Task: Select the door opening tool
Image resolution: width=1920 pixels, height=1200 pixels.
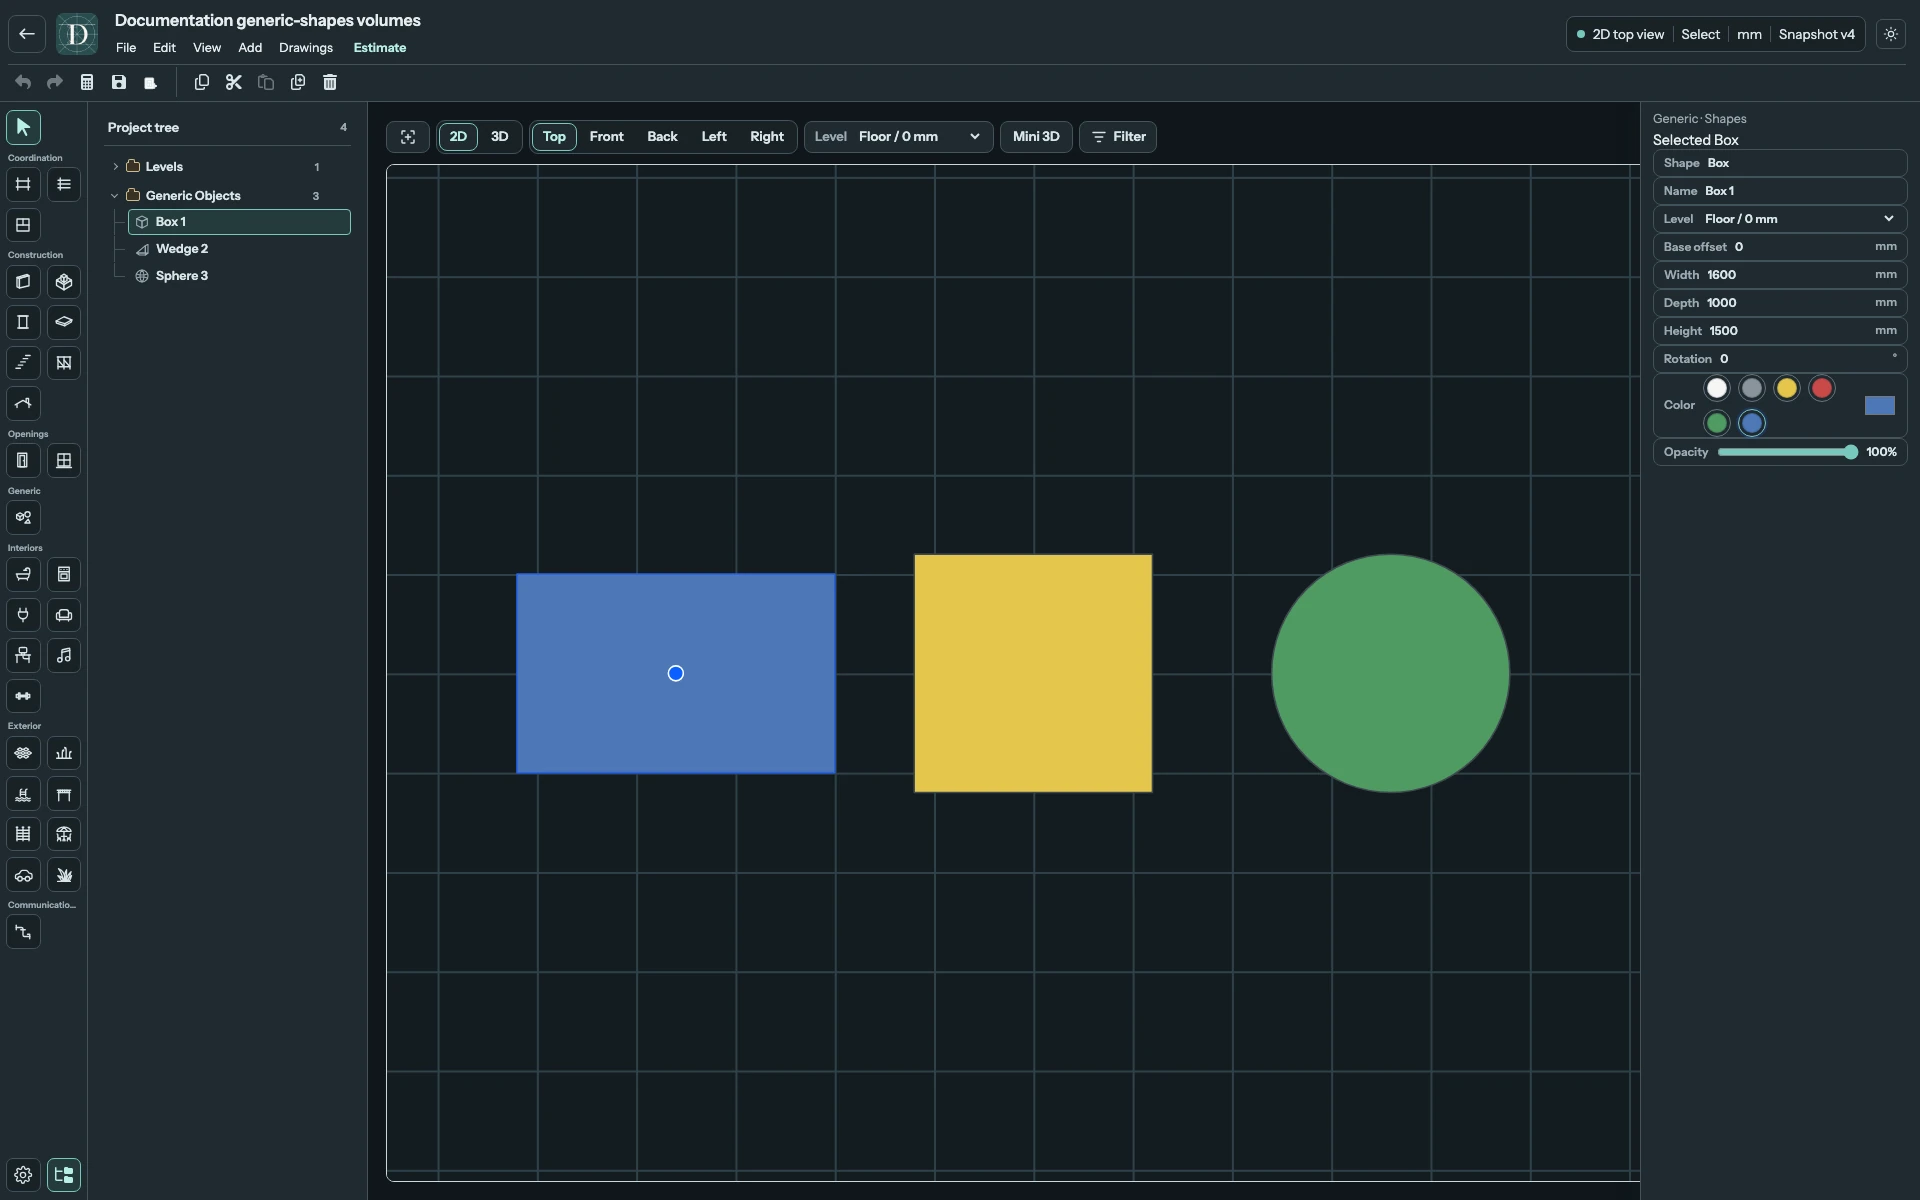Action: (23, 461)
